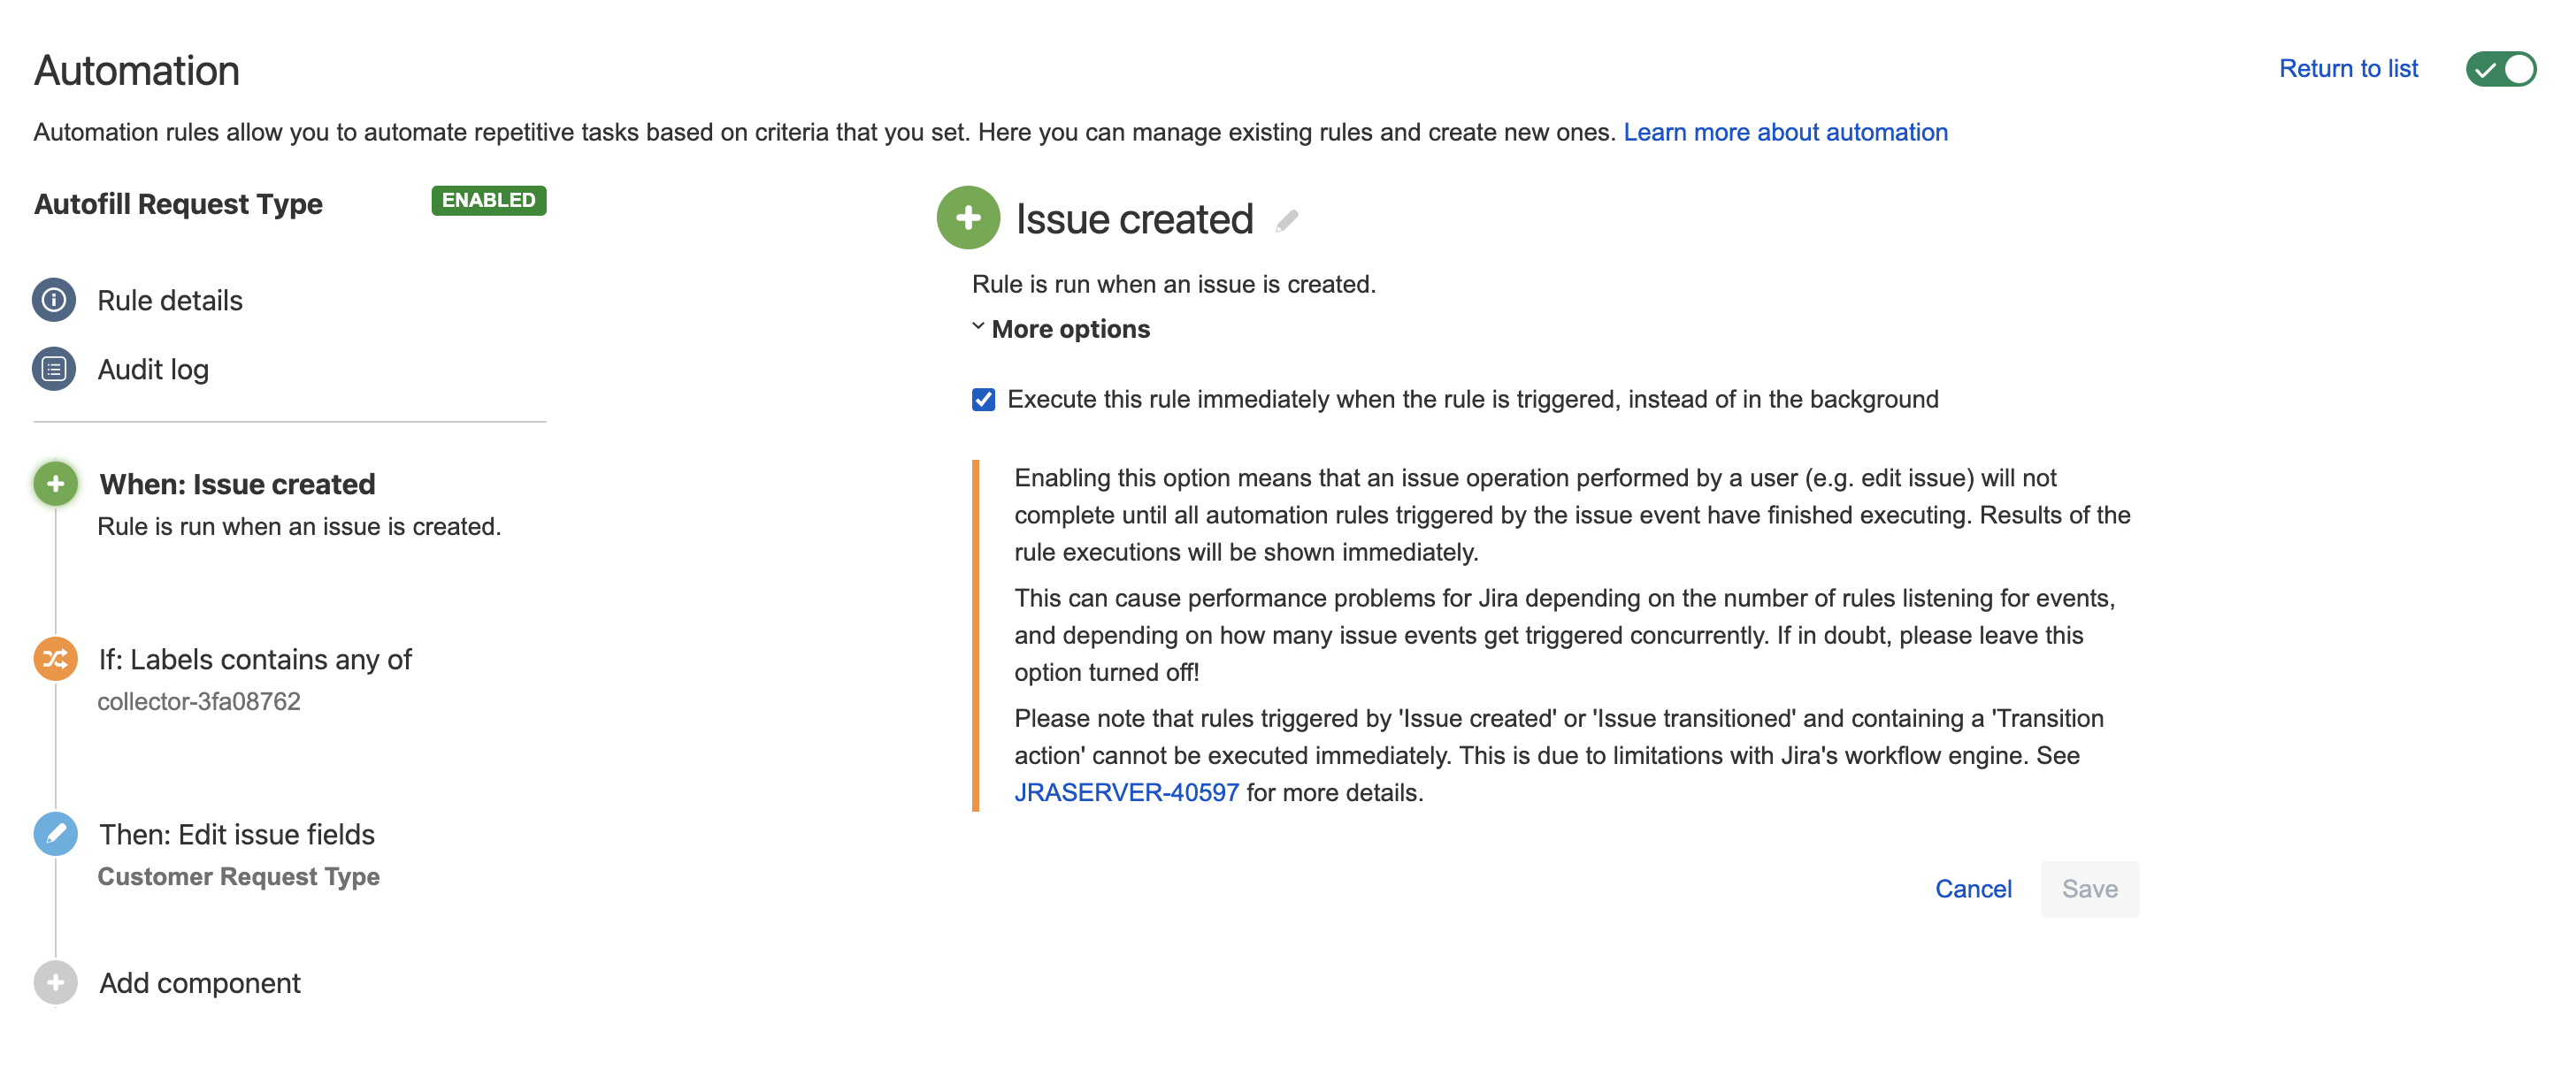This screenshot has width=2576, height=1077.
Task: Uncheck Execute this rule immediately checkbox
Action: [983, 400]
